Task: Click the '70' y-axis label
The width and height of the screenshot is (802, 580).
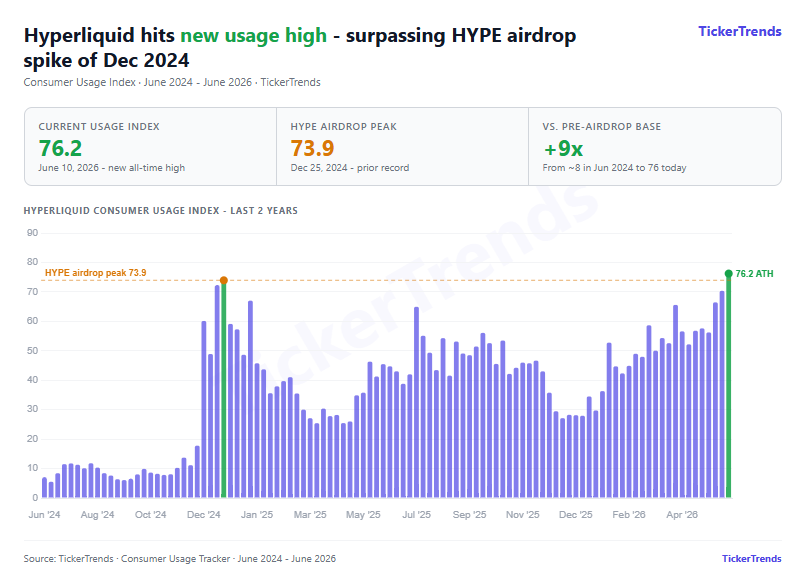Action: click(x=32, y=292)
